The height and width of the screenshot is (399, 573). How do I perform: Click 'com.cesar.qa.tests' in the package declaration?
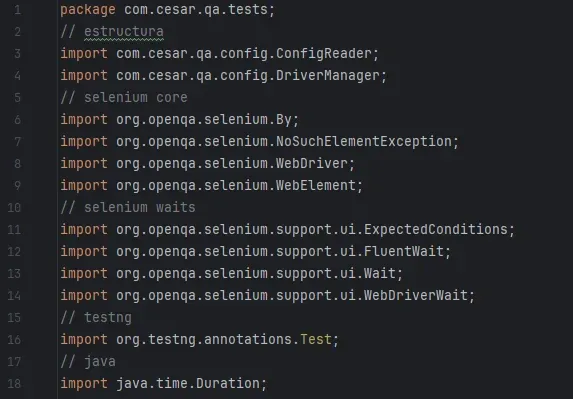point(196,10)
